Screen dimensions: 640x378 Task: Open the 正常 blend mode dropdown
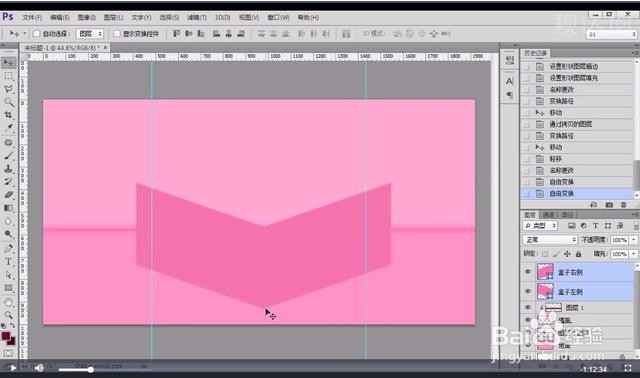tap(550, 240)
